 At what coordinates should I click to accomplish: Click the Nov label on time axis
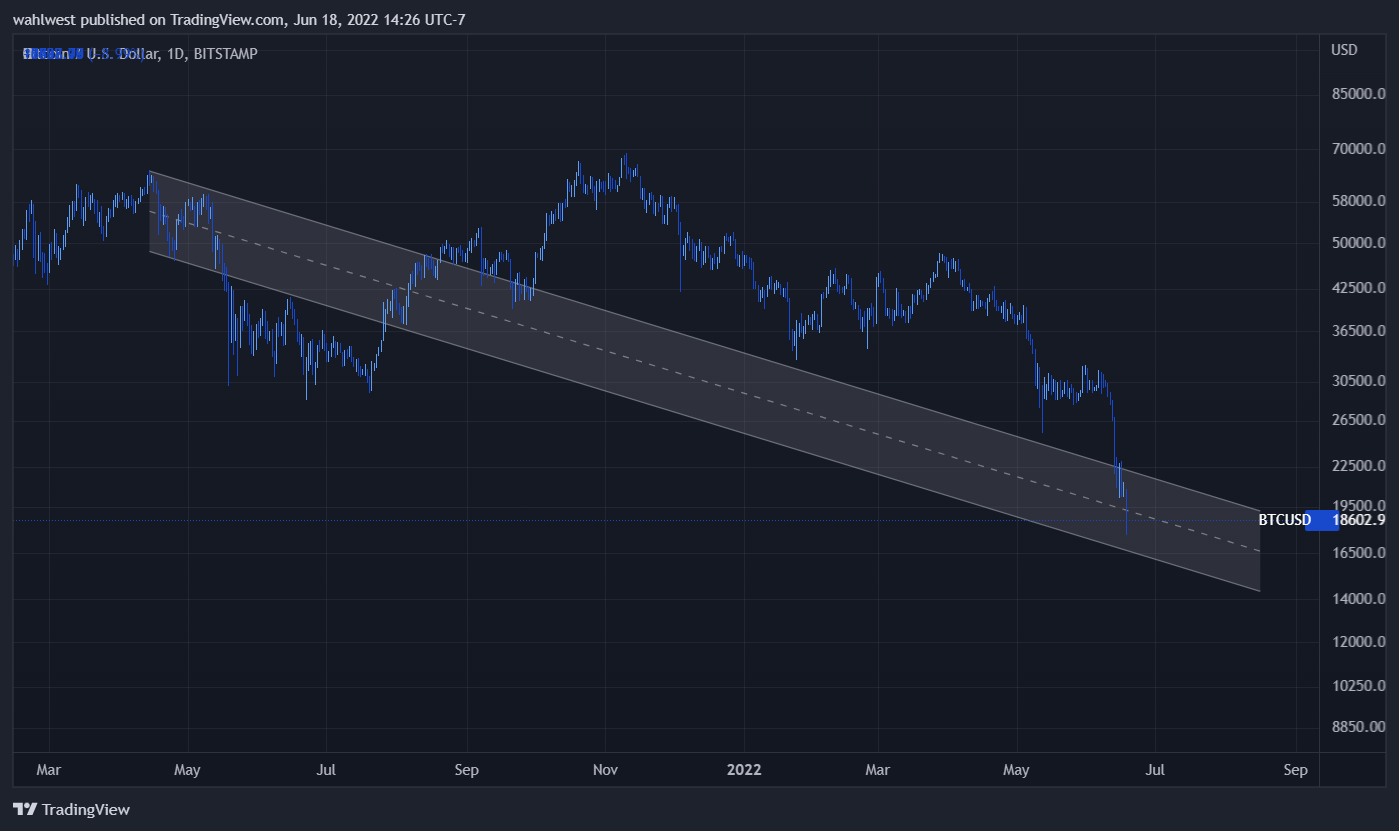coord(605,770)
